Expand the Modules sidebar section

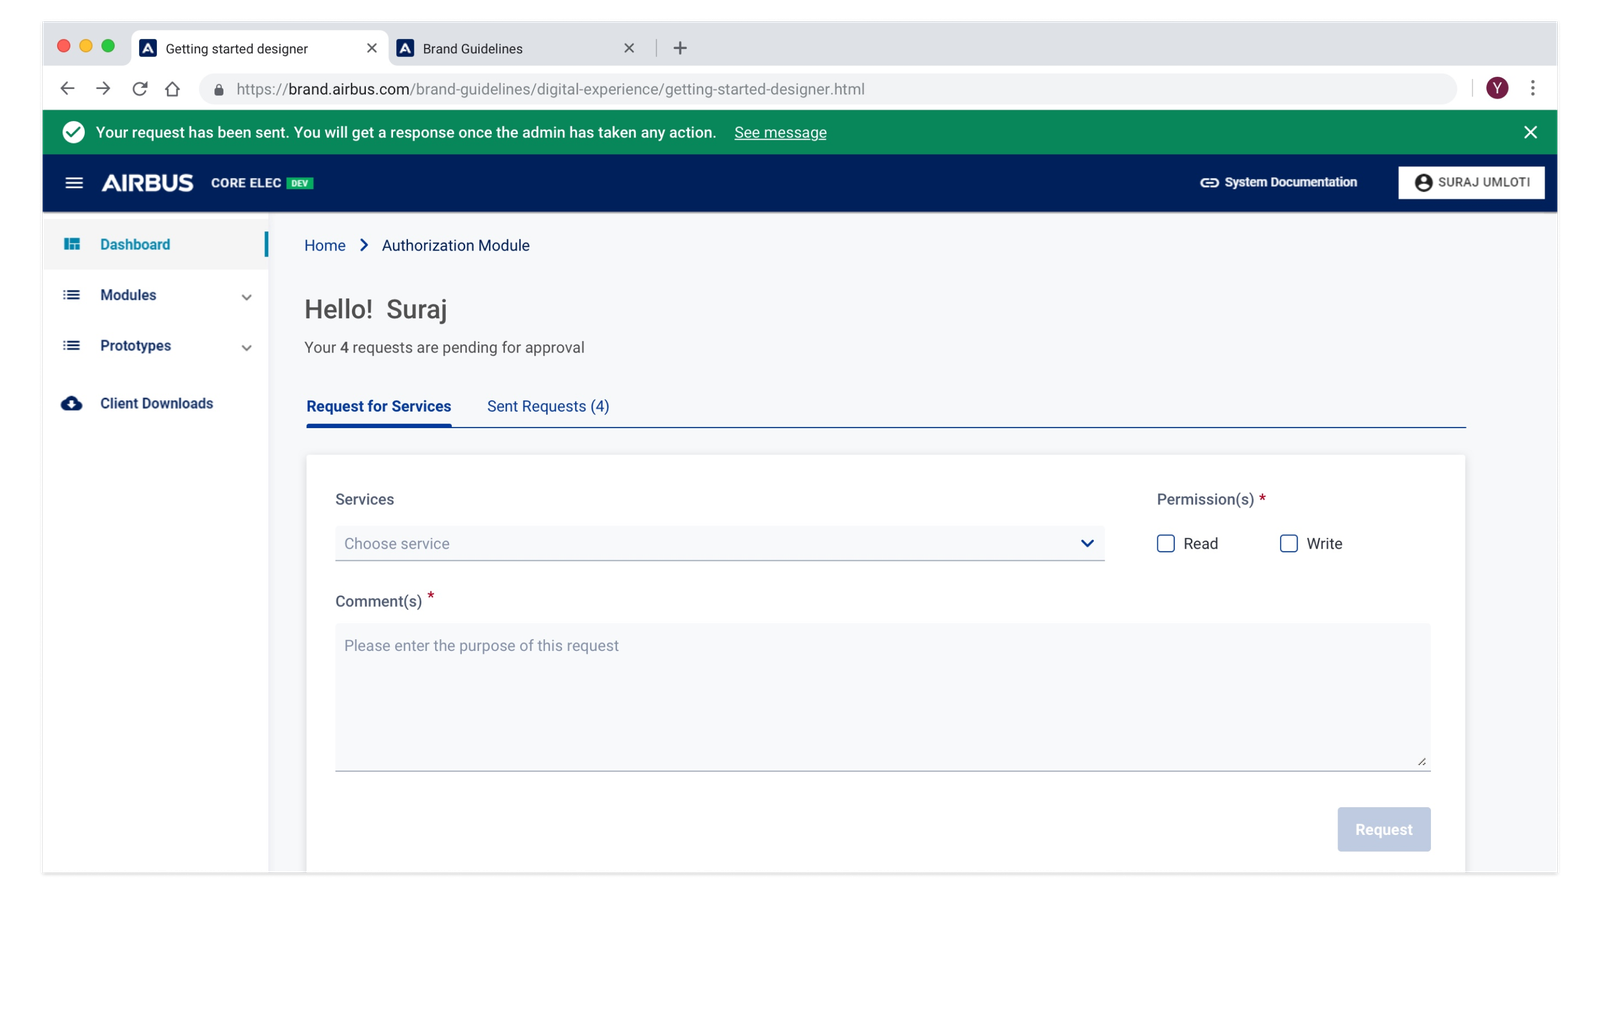tap(157, 296)
